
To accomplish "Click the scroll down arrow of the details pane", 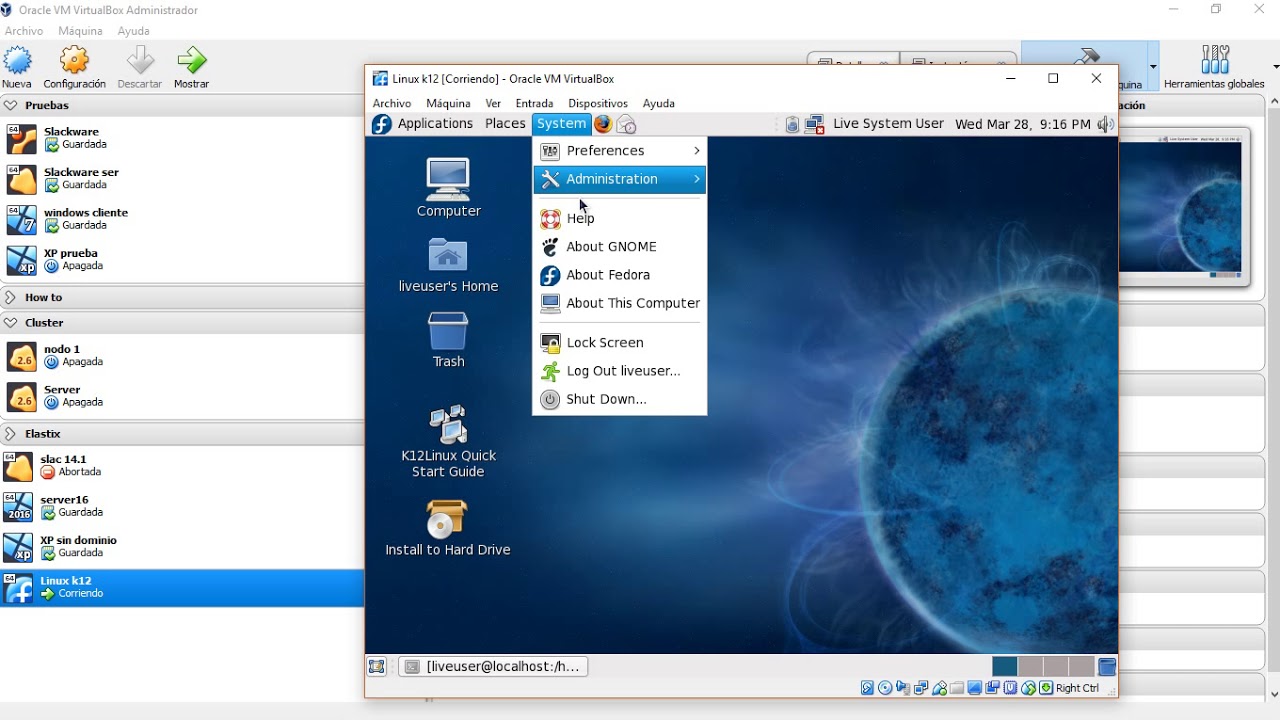I will (1274, 694).
